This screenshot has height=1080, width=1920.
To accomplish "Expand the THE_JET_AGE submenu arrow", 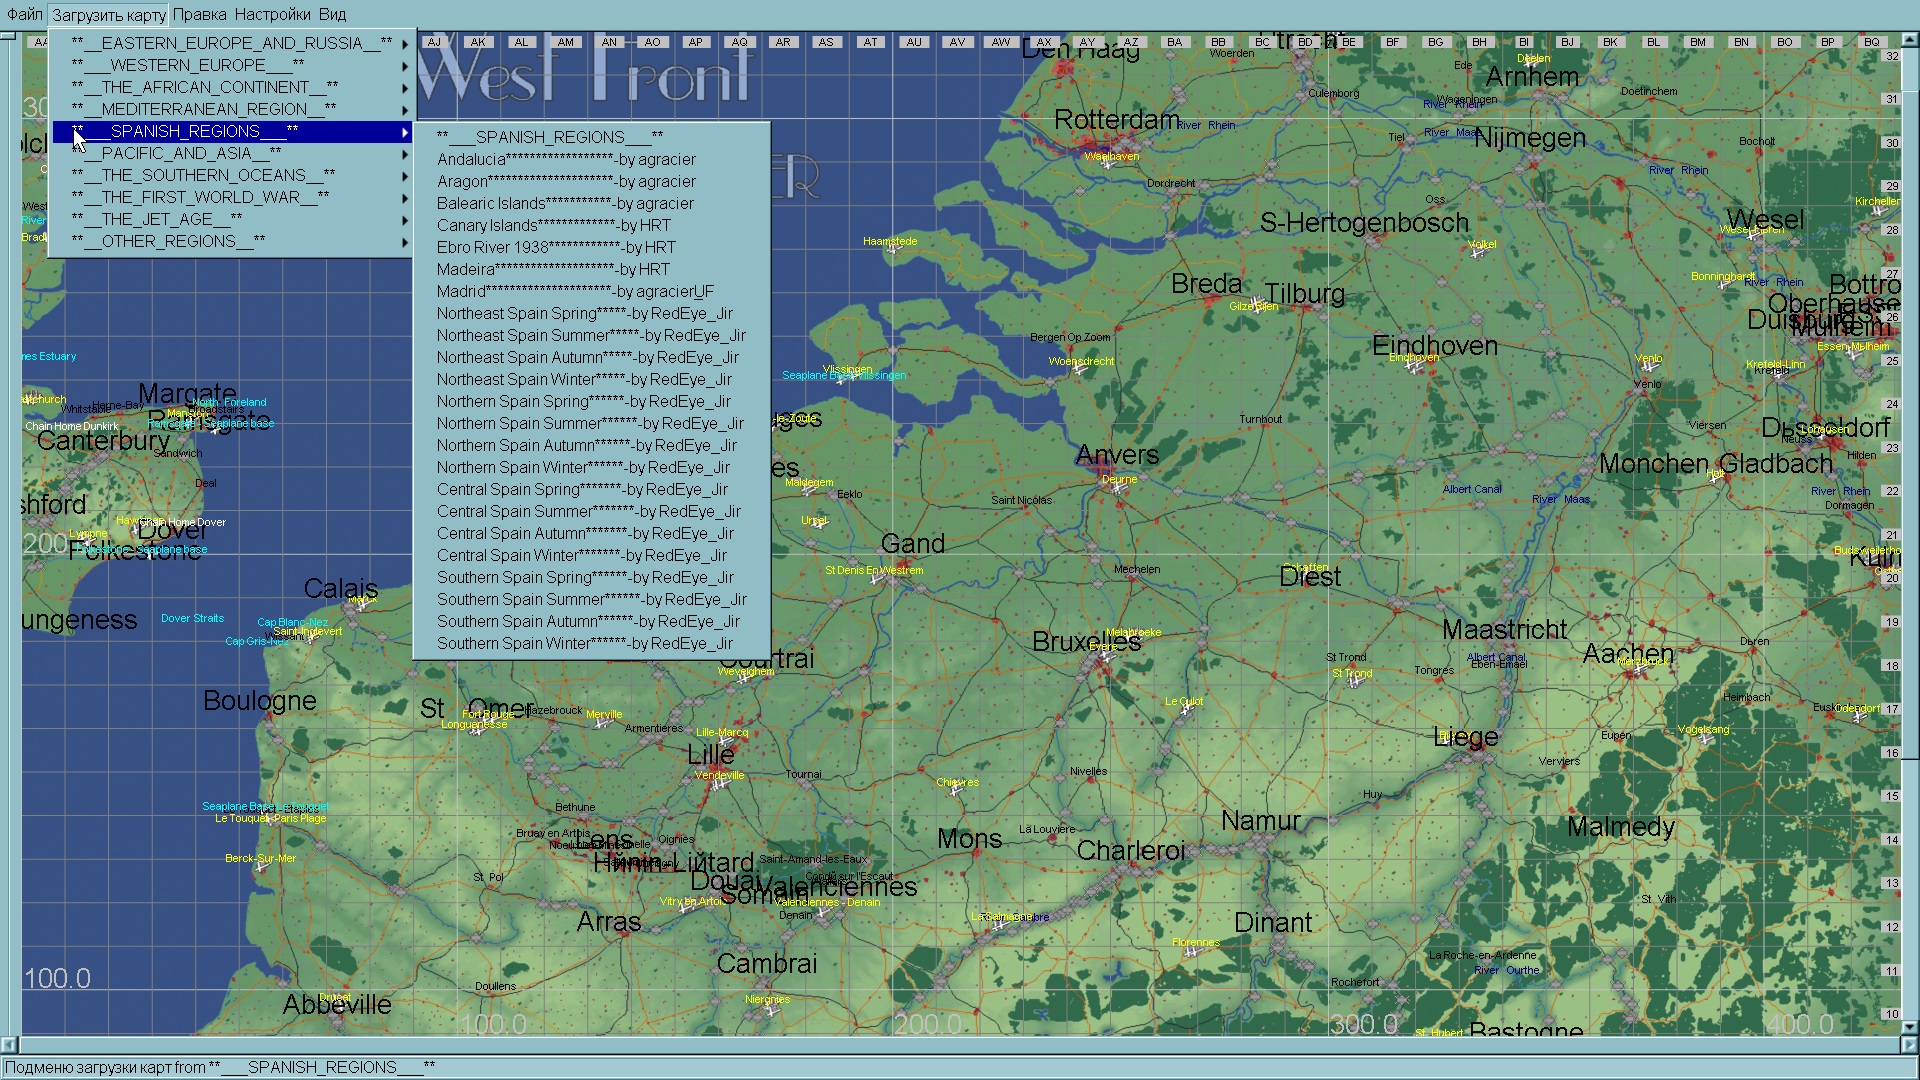I will (405, 220).
